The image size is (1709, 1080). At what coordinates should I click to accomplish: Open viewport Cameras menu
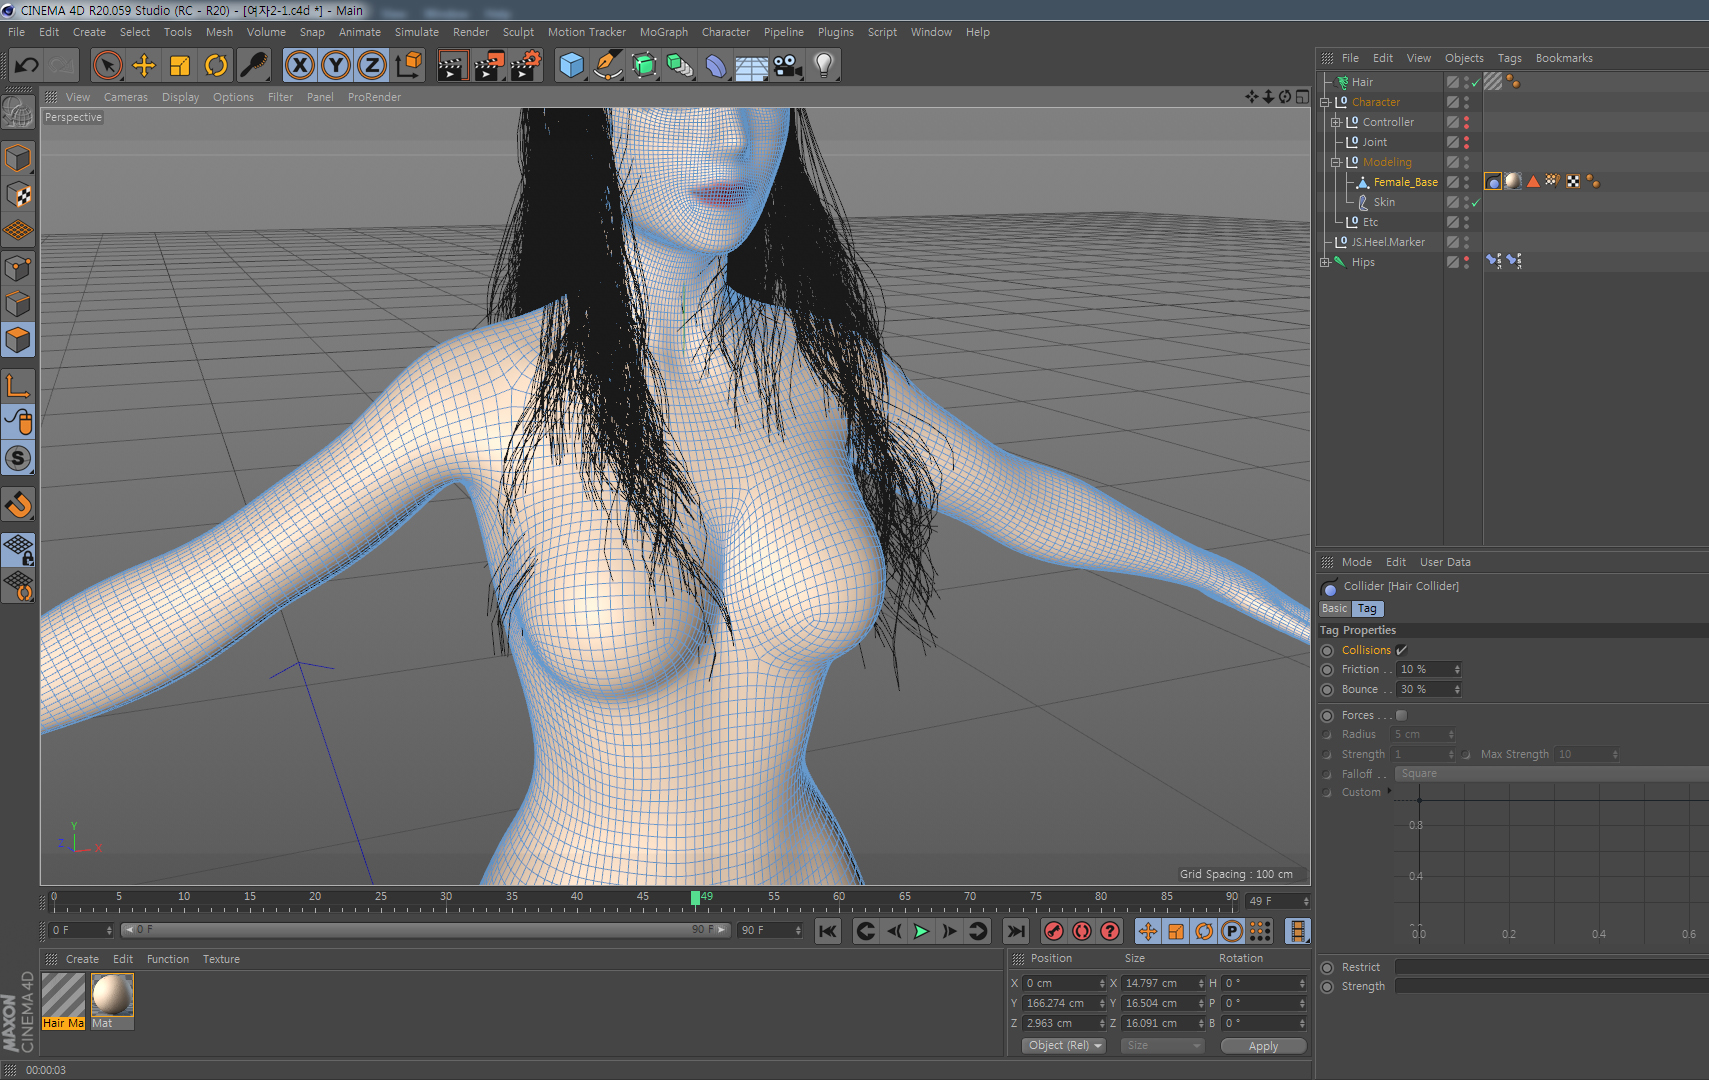click(126, 97)
